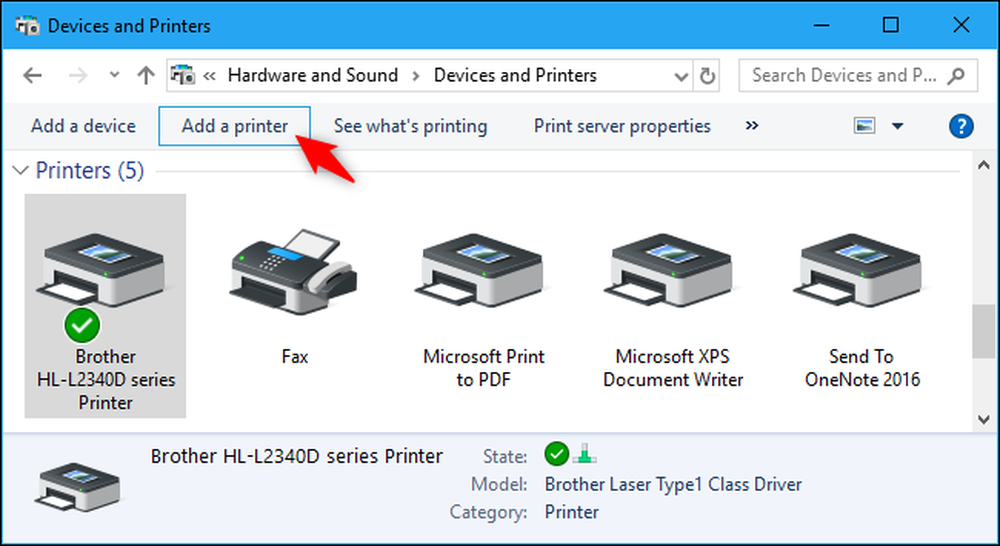The image size is (1000, 546).
Task: Click the Change your view icon
Action: [865, 126]
